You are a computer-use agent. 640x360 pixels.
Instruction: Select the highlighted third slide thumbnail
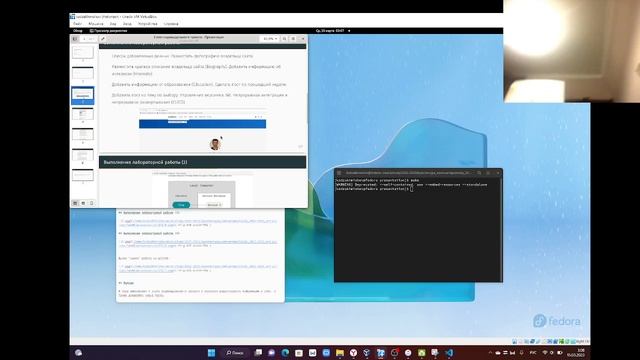pyautogui.click(x=82, y=95)
